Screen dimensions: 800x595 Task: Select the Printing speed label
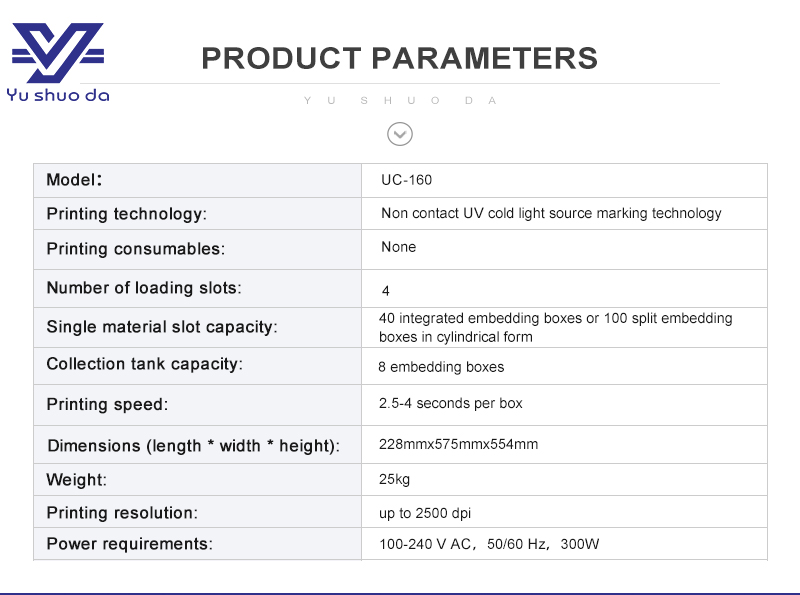(x=107, y=405)
